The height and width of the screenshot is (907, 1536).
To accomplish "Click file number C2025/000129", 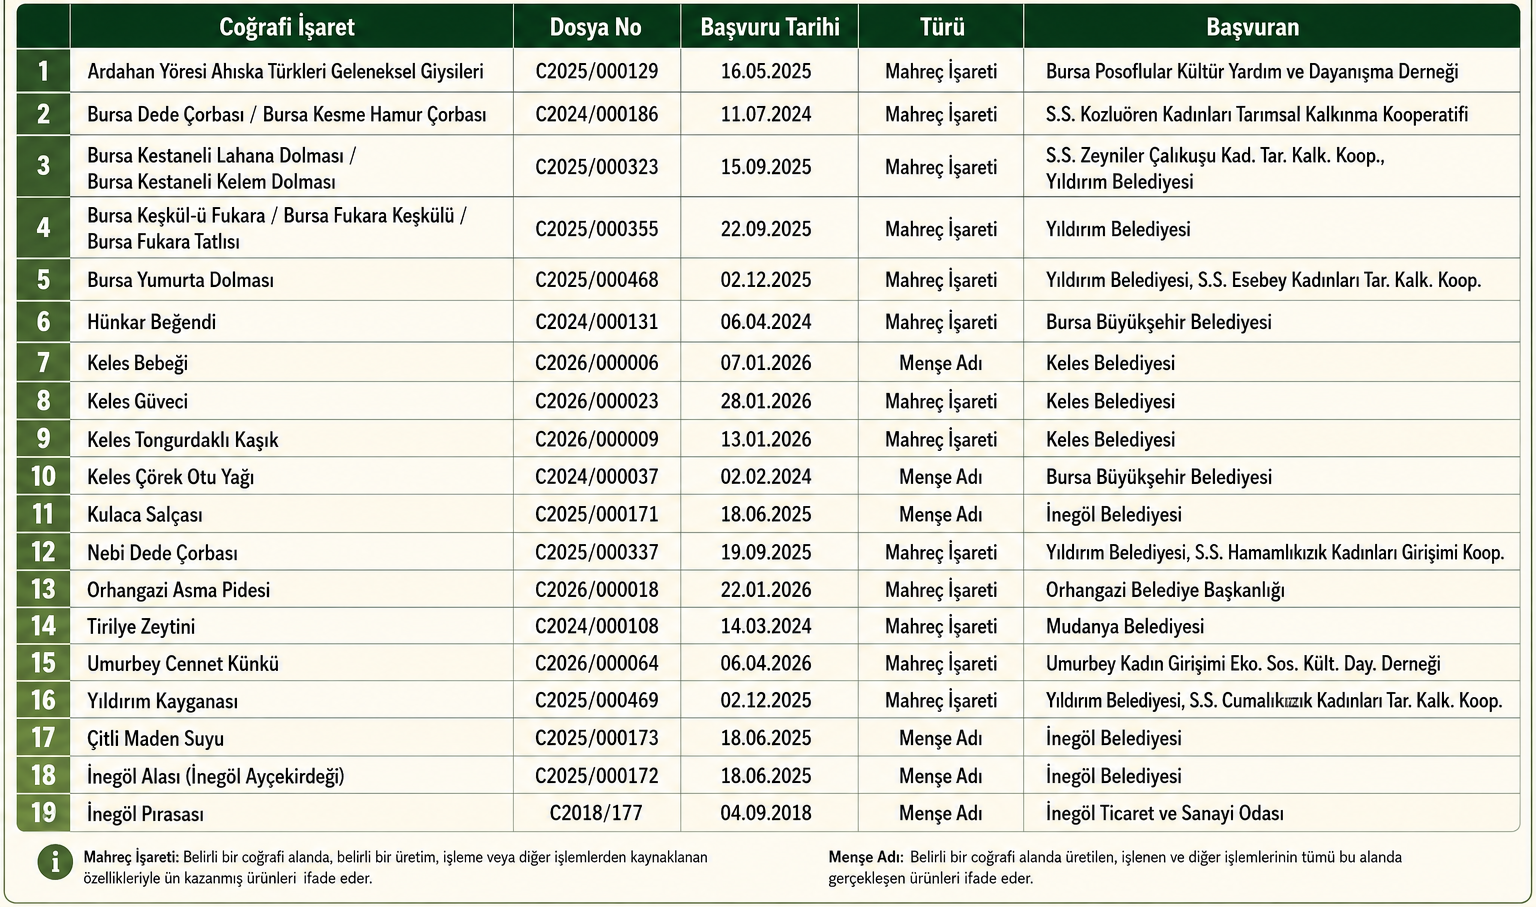I will (597, 72).
